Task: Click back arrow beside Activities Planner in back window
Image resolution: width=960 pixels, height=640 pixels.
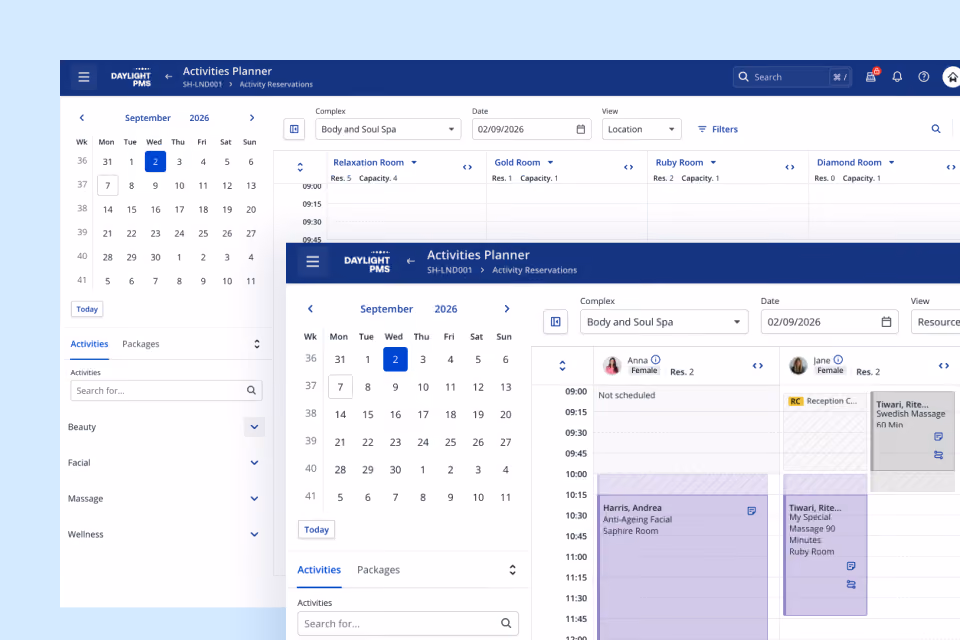Action: pos(168,77)
